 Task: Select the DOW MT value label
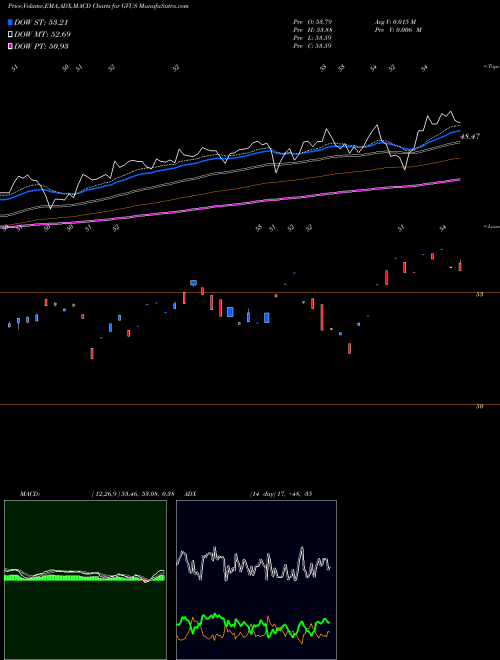pos(42,34)
